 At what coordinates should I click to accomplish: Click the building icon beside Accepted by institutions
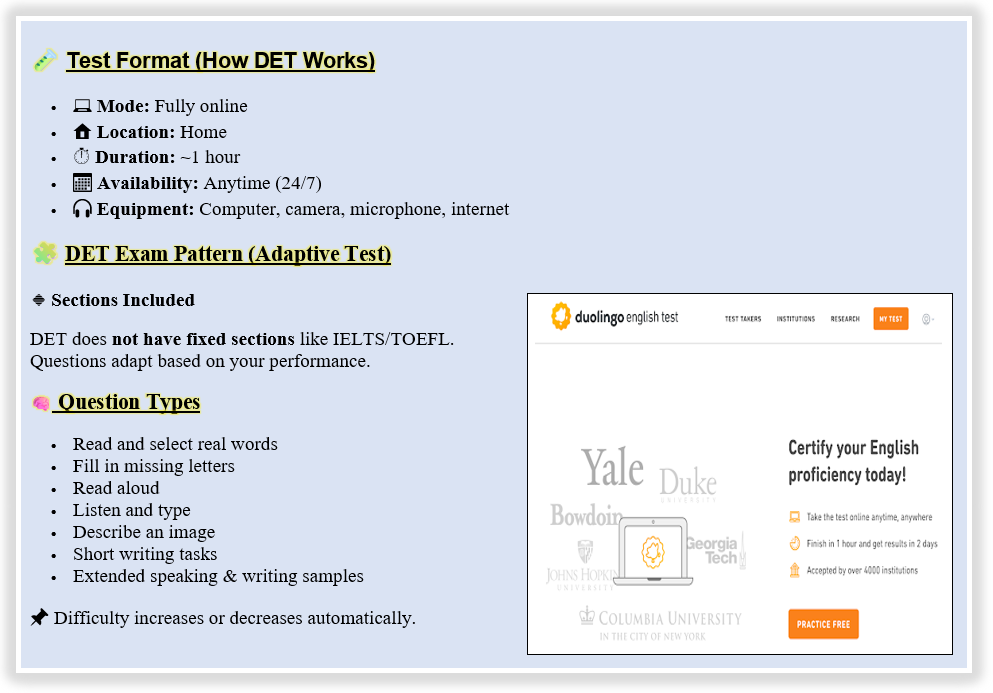tap(795, 570)
